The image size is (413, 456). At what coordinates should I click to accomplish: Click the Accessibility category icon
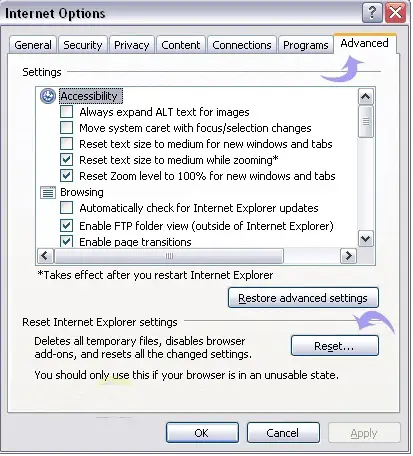click(x=48, y=96)
